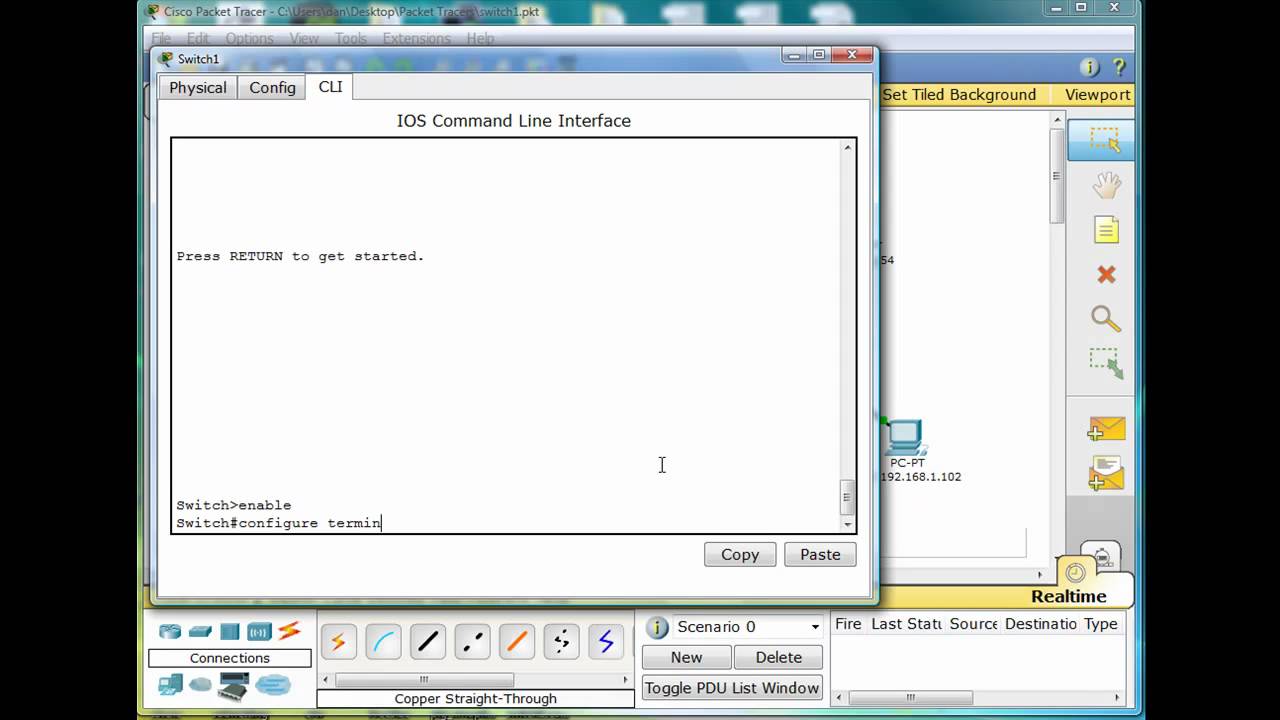Click the Copy button in CLI
1280x720 pixels.
tap(740, 554)
